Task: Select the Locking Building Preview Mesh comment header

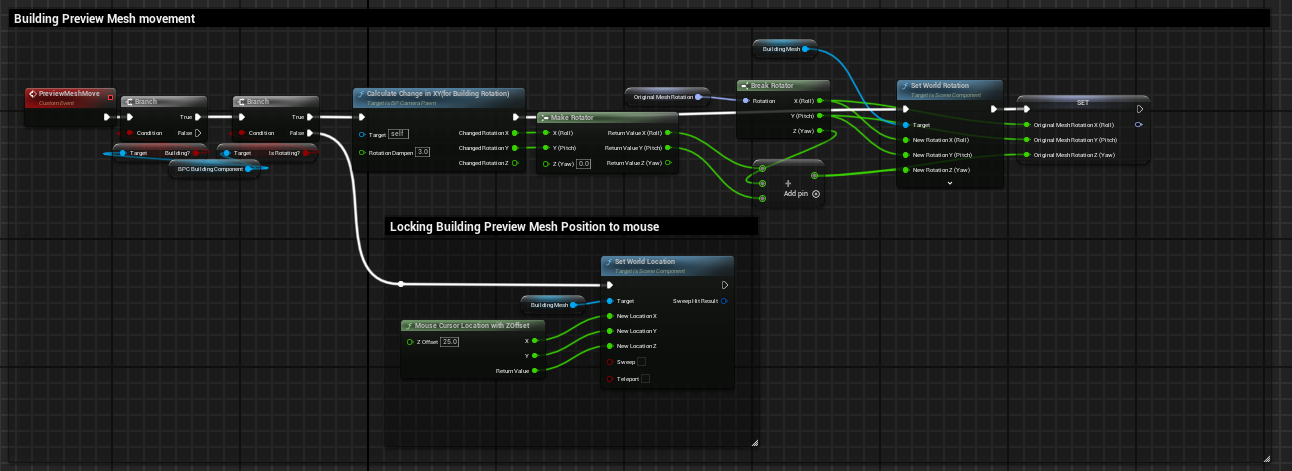Action: click(x=524, y=227)
